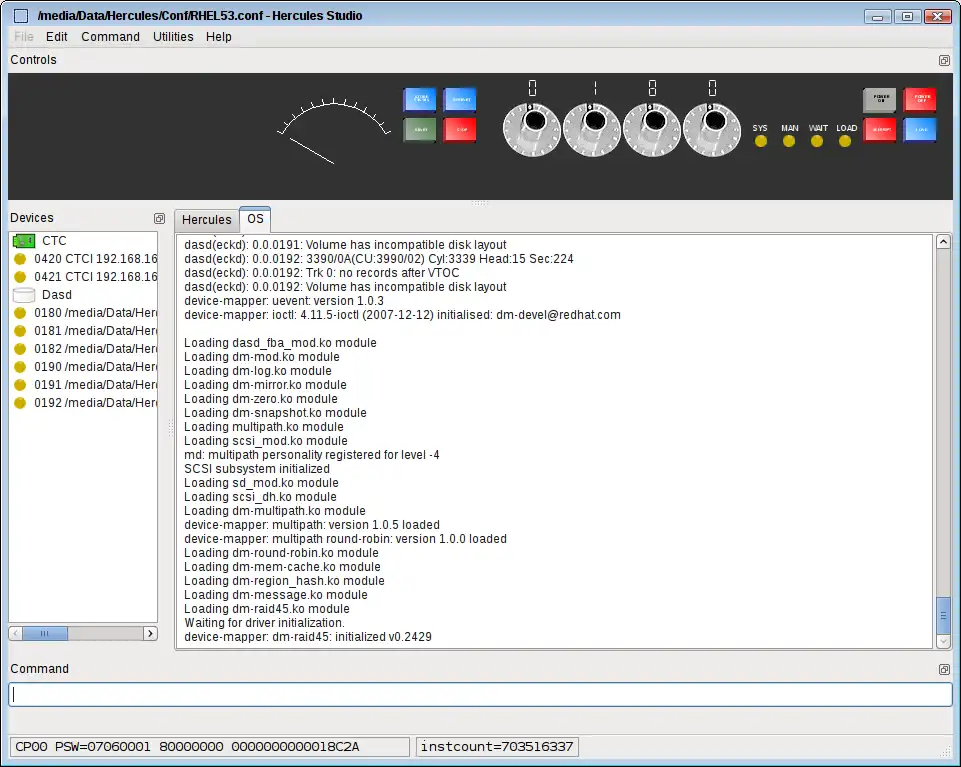Image resolution: width=961 pixels, height=767 pixels.
Task: Open the Edit menu
Action: [x=56, y=37]
